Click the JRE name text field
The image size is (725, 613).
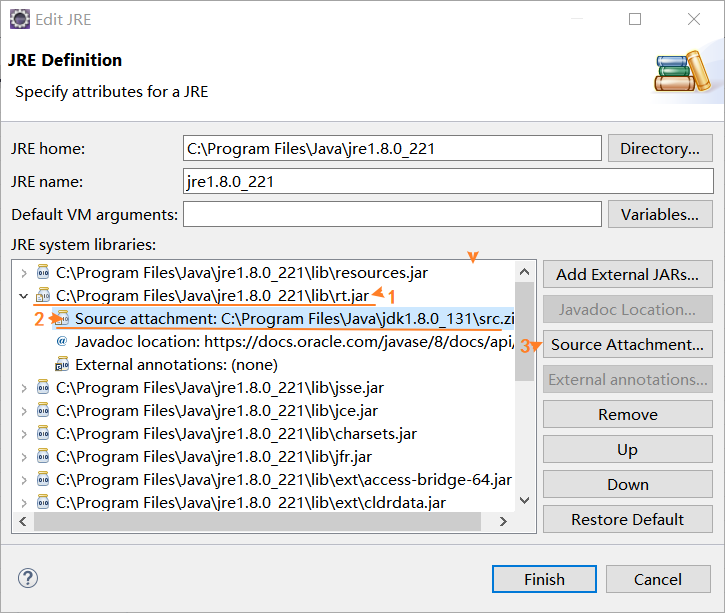click(x=448, y=181)
